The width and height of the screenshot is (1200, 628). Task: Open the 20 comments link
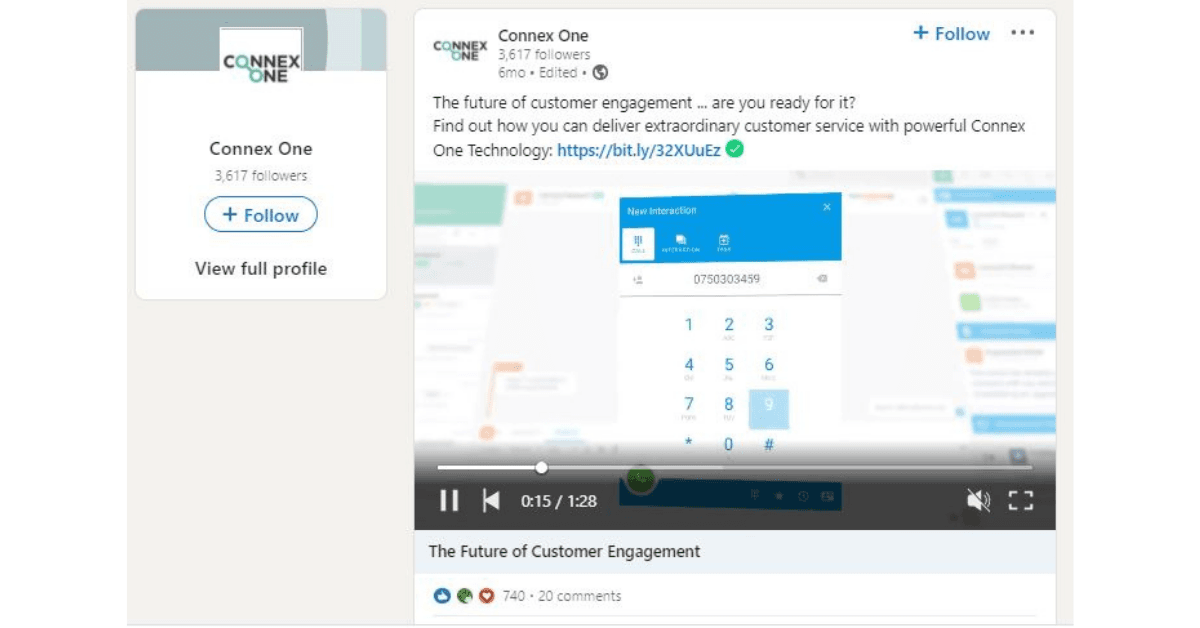579,596
